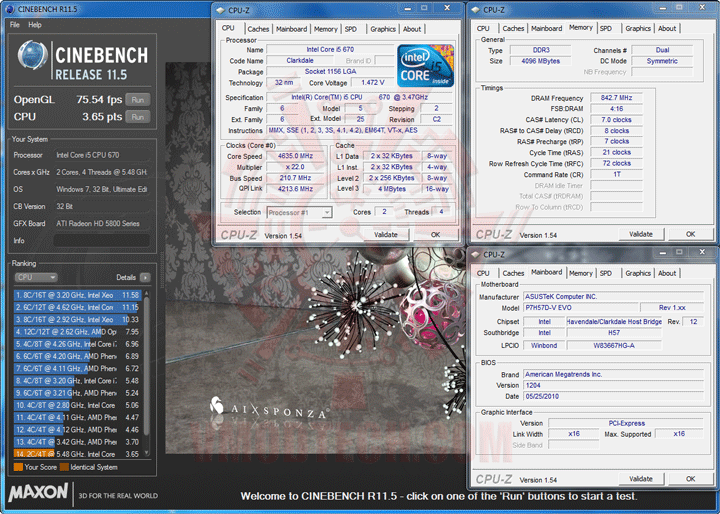Click the Intel Core i5 badge in CPU-Z
This screenshot has width=720, height=514.
pos(425,66)
